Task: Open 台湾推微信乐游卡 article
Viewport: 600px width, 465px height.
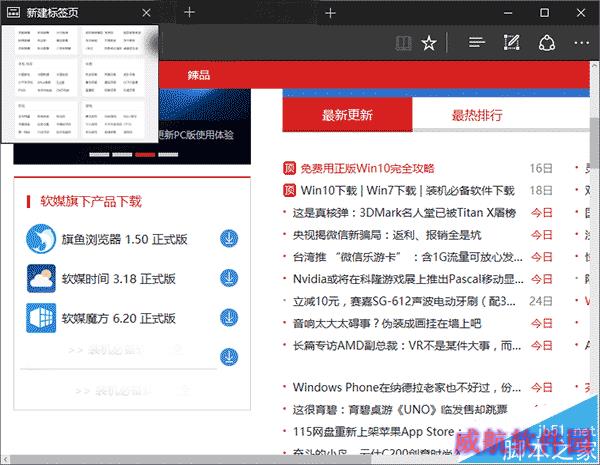Action: pyautogui.click(x=408, y=257)
